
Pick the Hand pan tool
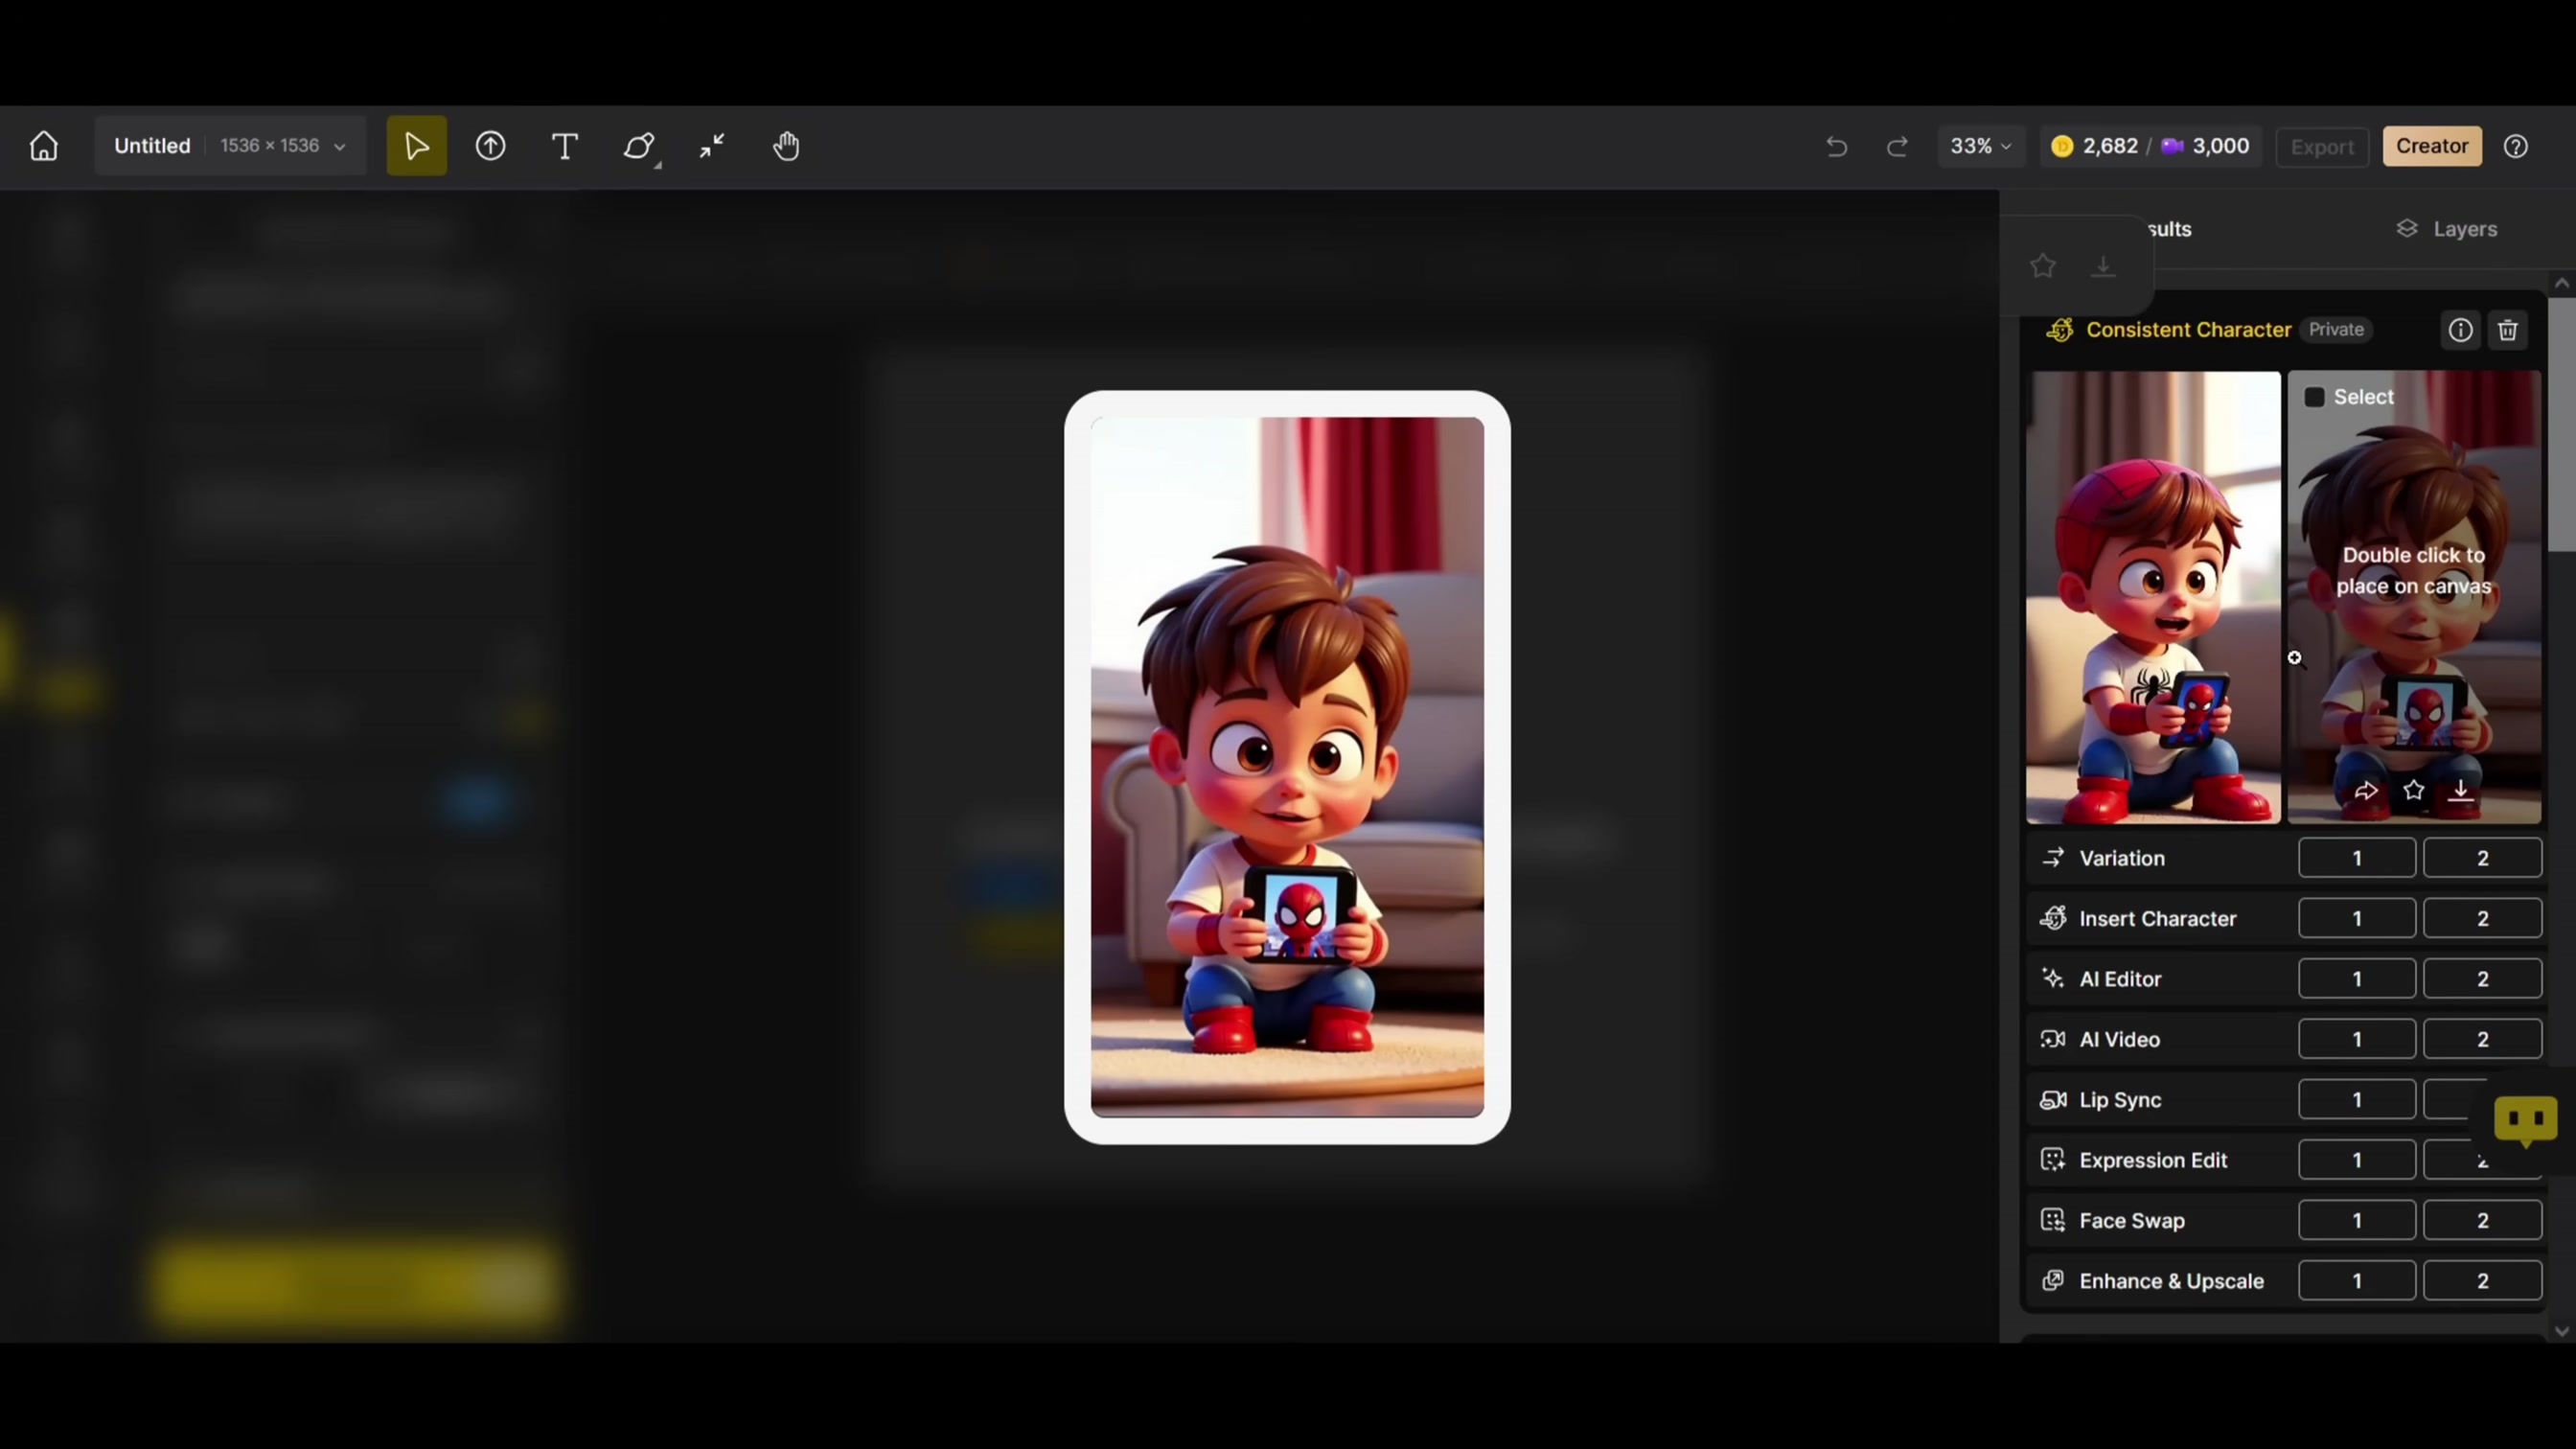(786, 146)
